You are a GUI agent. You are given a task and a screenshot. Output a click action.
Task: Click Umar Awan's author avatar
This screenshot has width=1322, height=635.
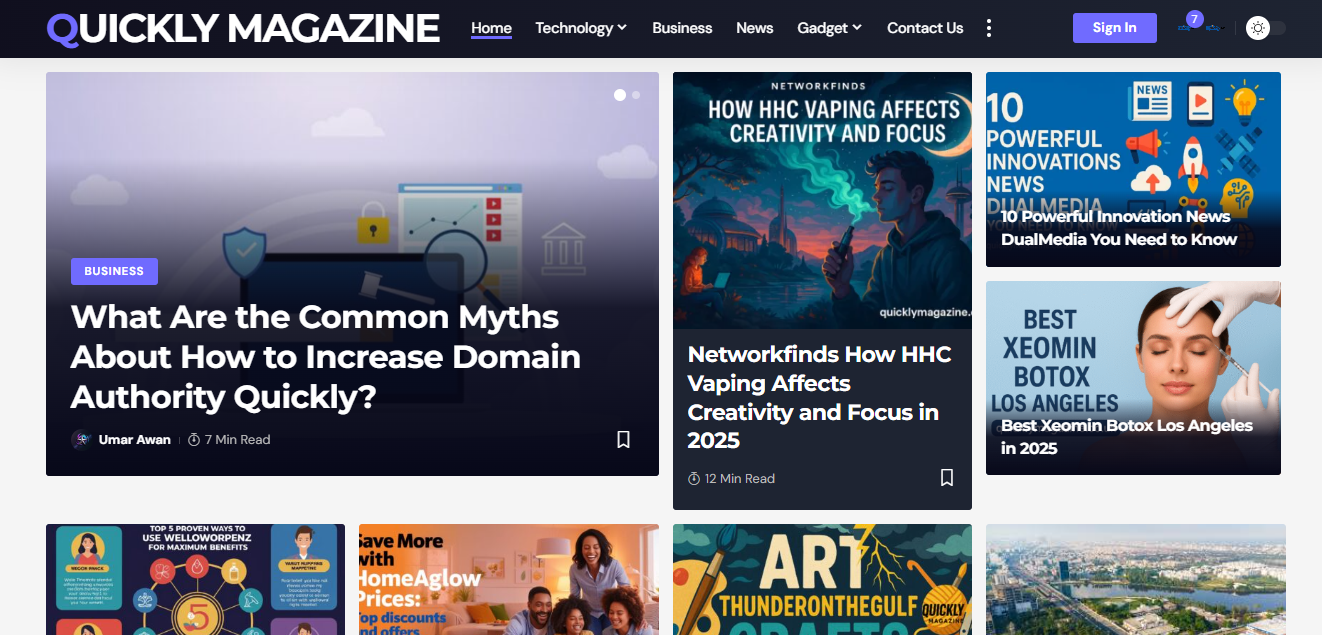[x=81, y=439]
